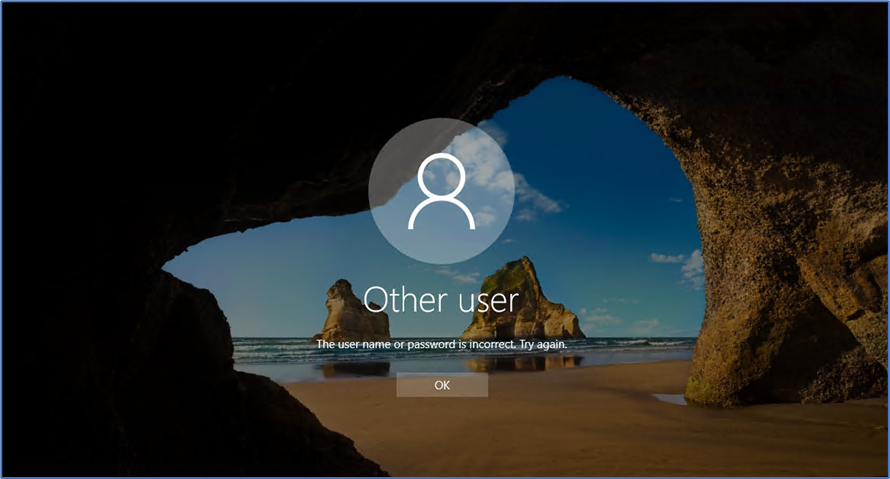Click the large cave wall on right

tap(780, 250)
